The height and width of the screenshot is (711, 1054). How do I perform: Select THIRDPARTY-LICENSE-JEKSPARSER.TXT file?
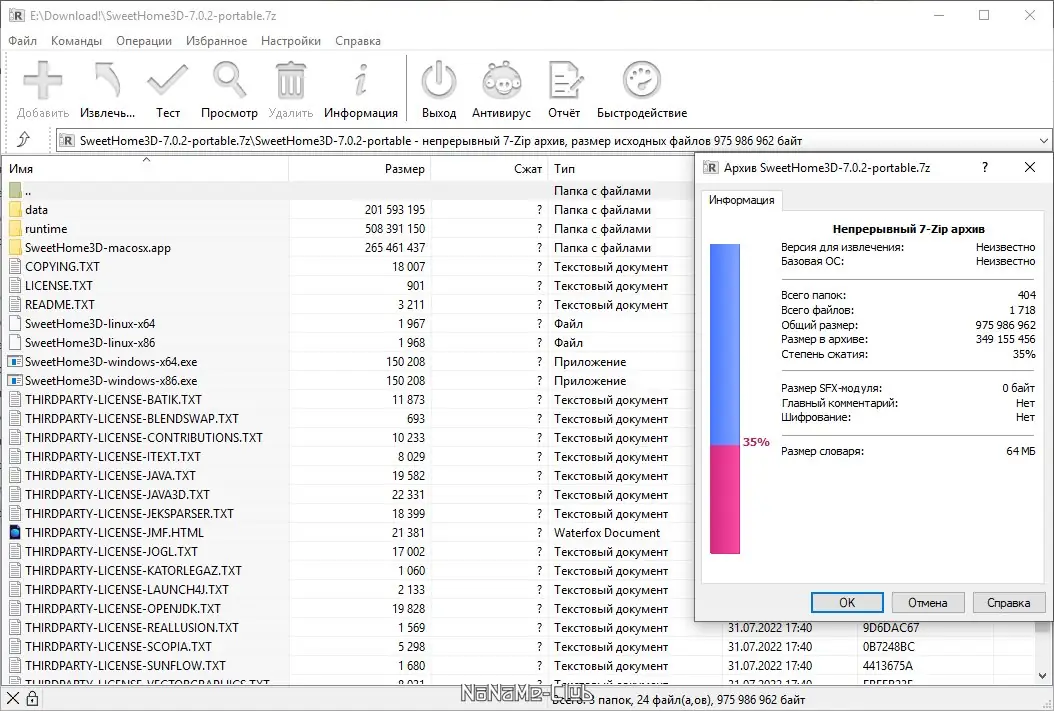[x=350, y=513]
